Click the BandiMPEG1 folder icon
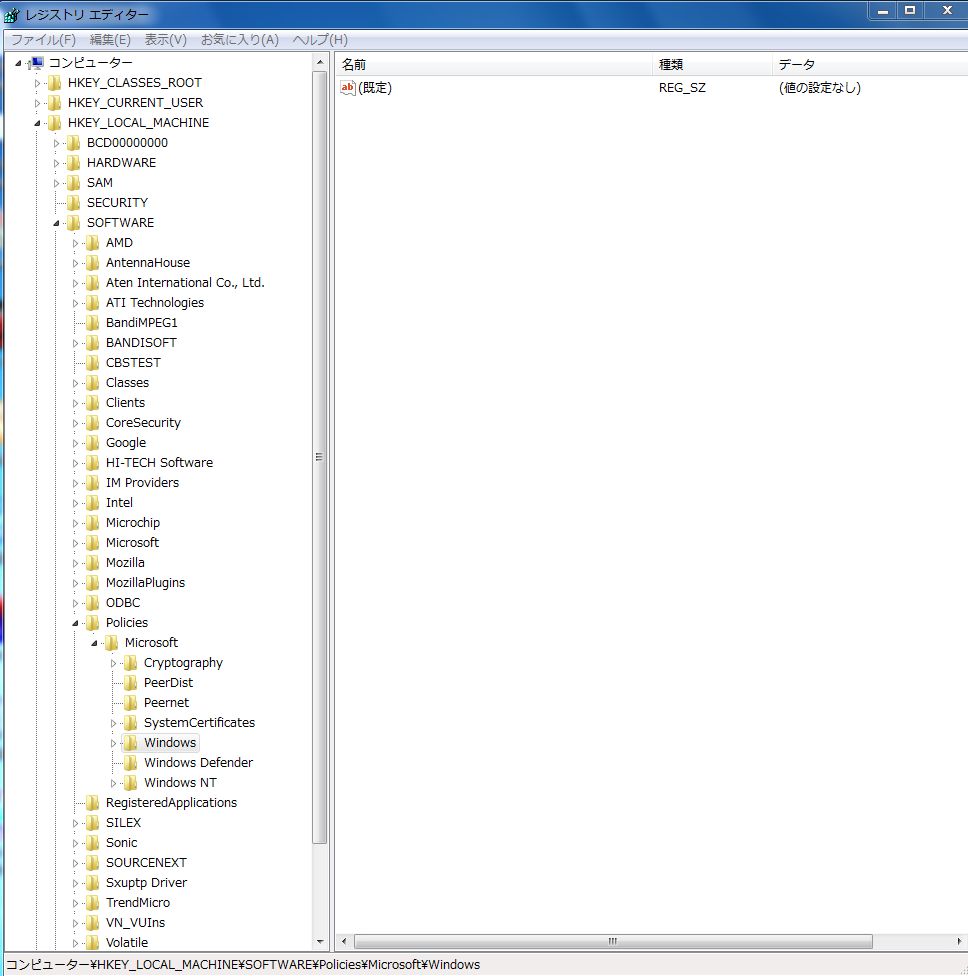This screenshot has width=968, height=976. click(93, 322)
